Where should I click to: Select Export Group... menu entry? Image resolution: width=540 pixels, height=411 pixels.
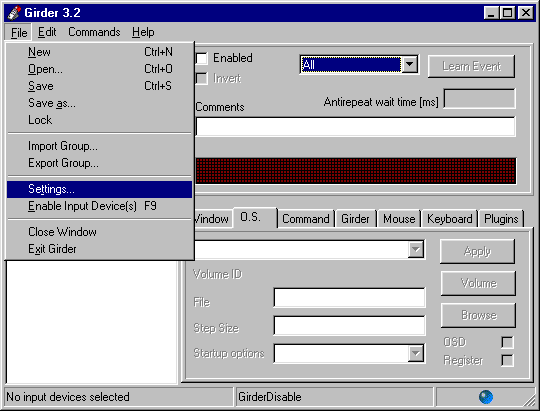[x=100, y=163]
